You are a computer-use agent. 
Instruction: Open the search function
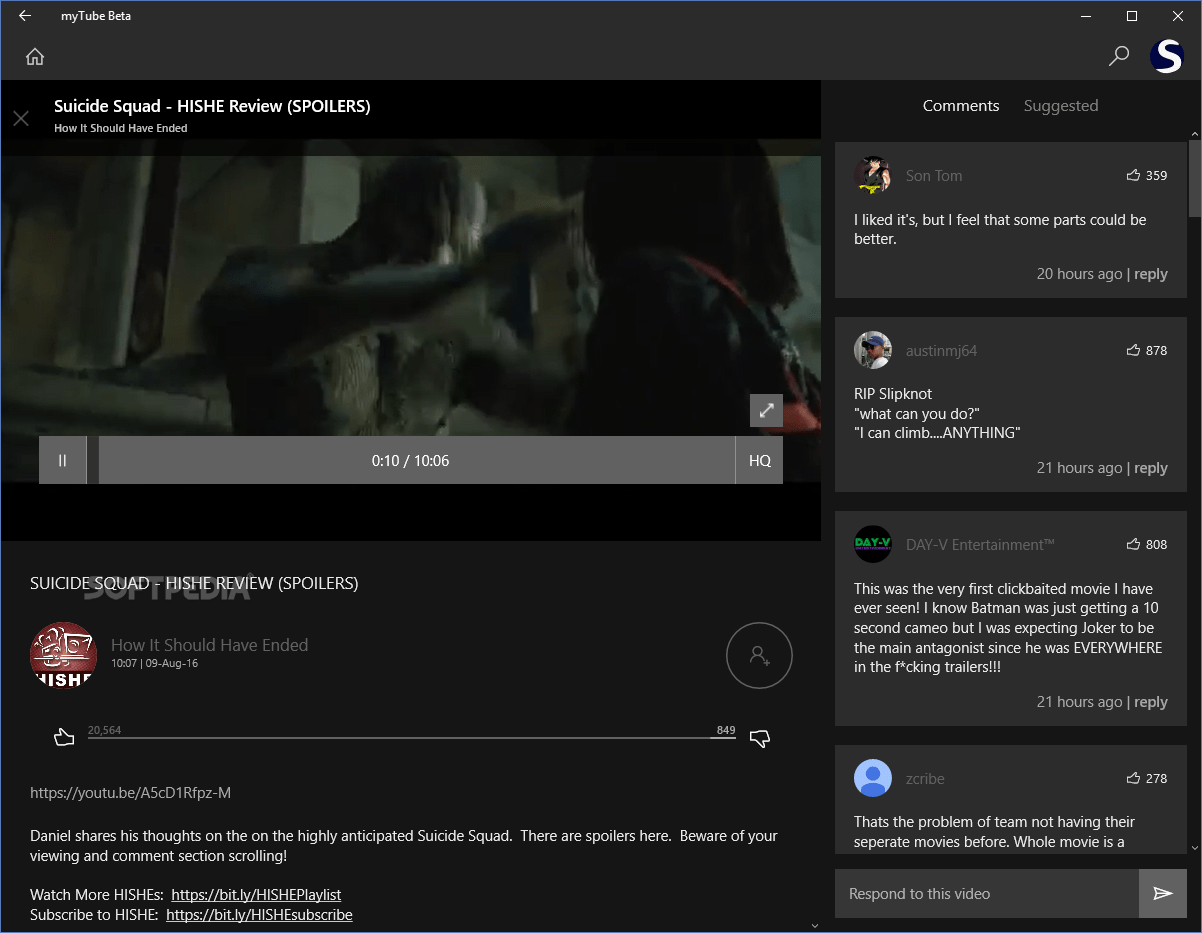click(x=1118, y=56)
